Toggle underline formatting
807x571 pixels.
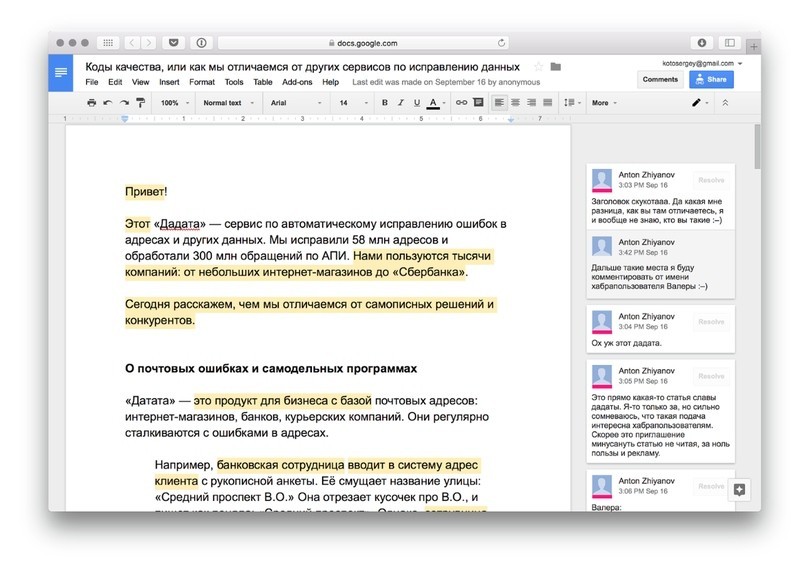pyautogui.click(x=417, y=102)
